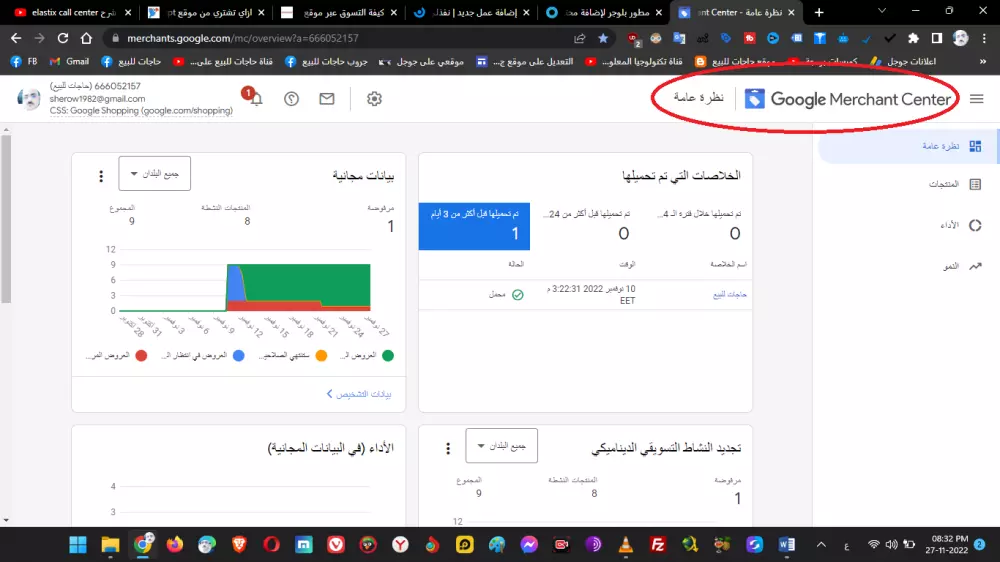Open FileZilla from taskbar
Screen dimensions: 1000x562
coord(658,545)
